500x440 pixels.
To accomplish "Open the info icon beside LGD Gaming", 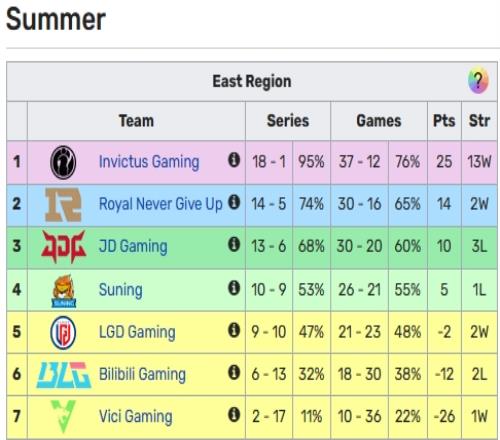I will 234,330.
